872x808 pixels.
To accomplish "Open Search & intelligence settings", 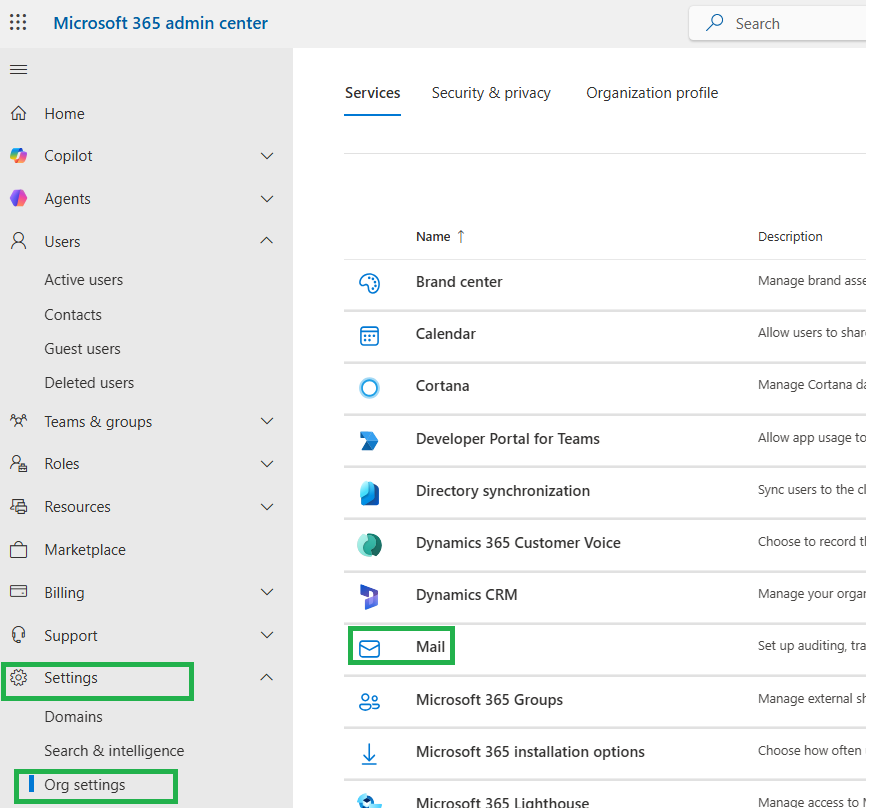I will pos(114,751).
